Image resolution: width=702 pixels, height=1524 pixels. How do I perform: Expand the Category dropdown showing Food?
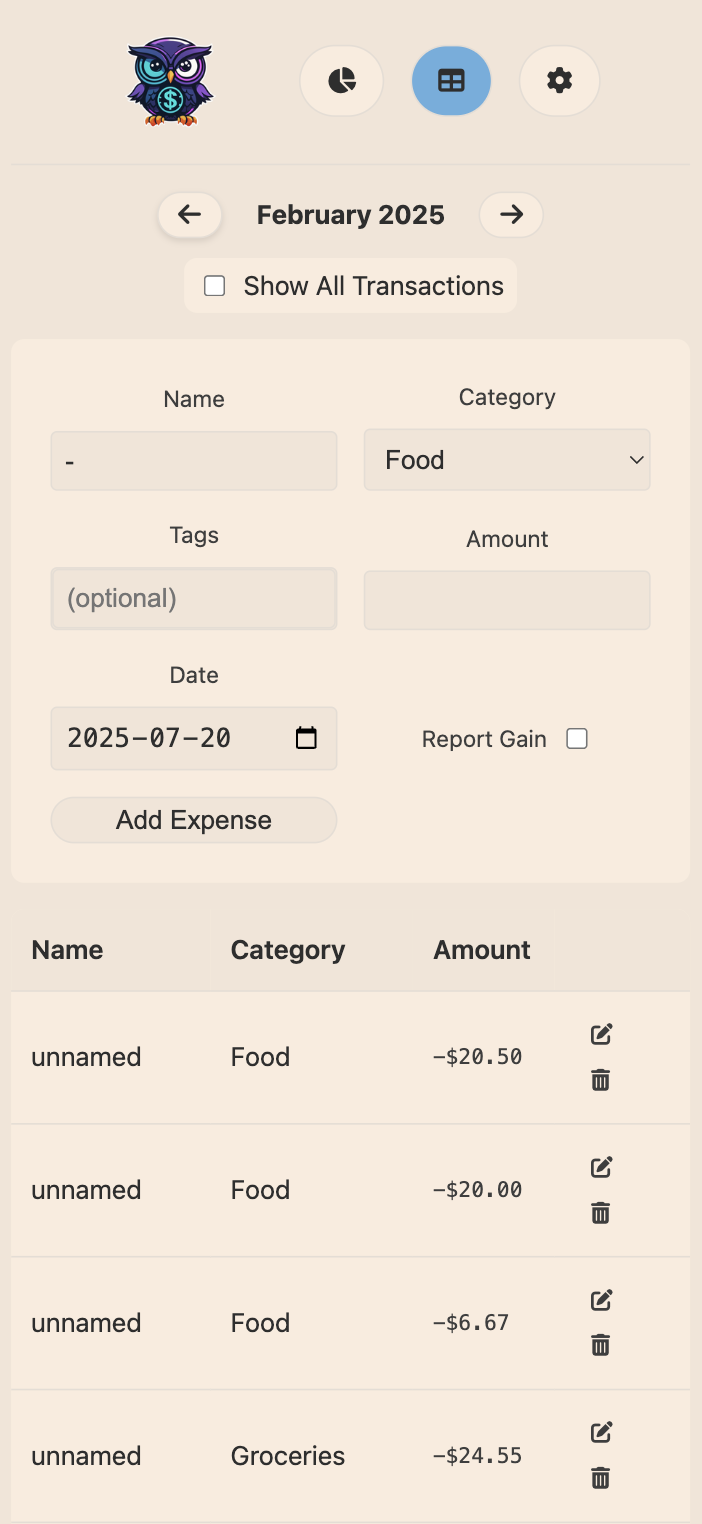507,460
